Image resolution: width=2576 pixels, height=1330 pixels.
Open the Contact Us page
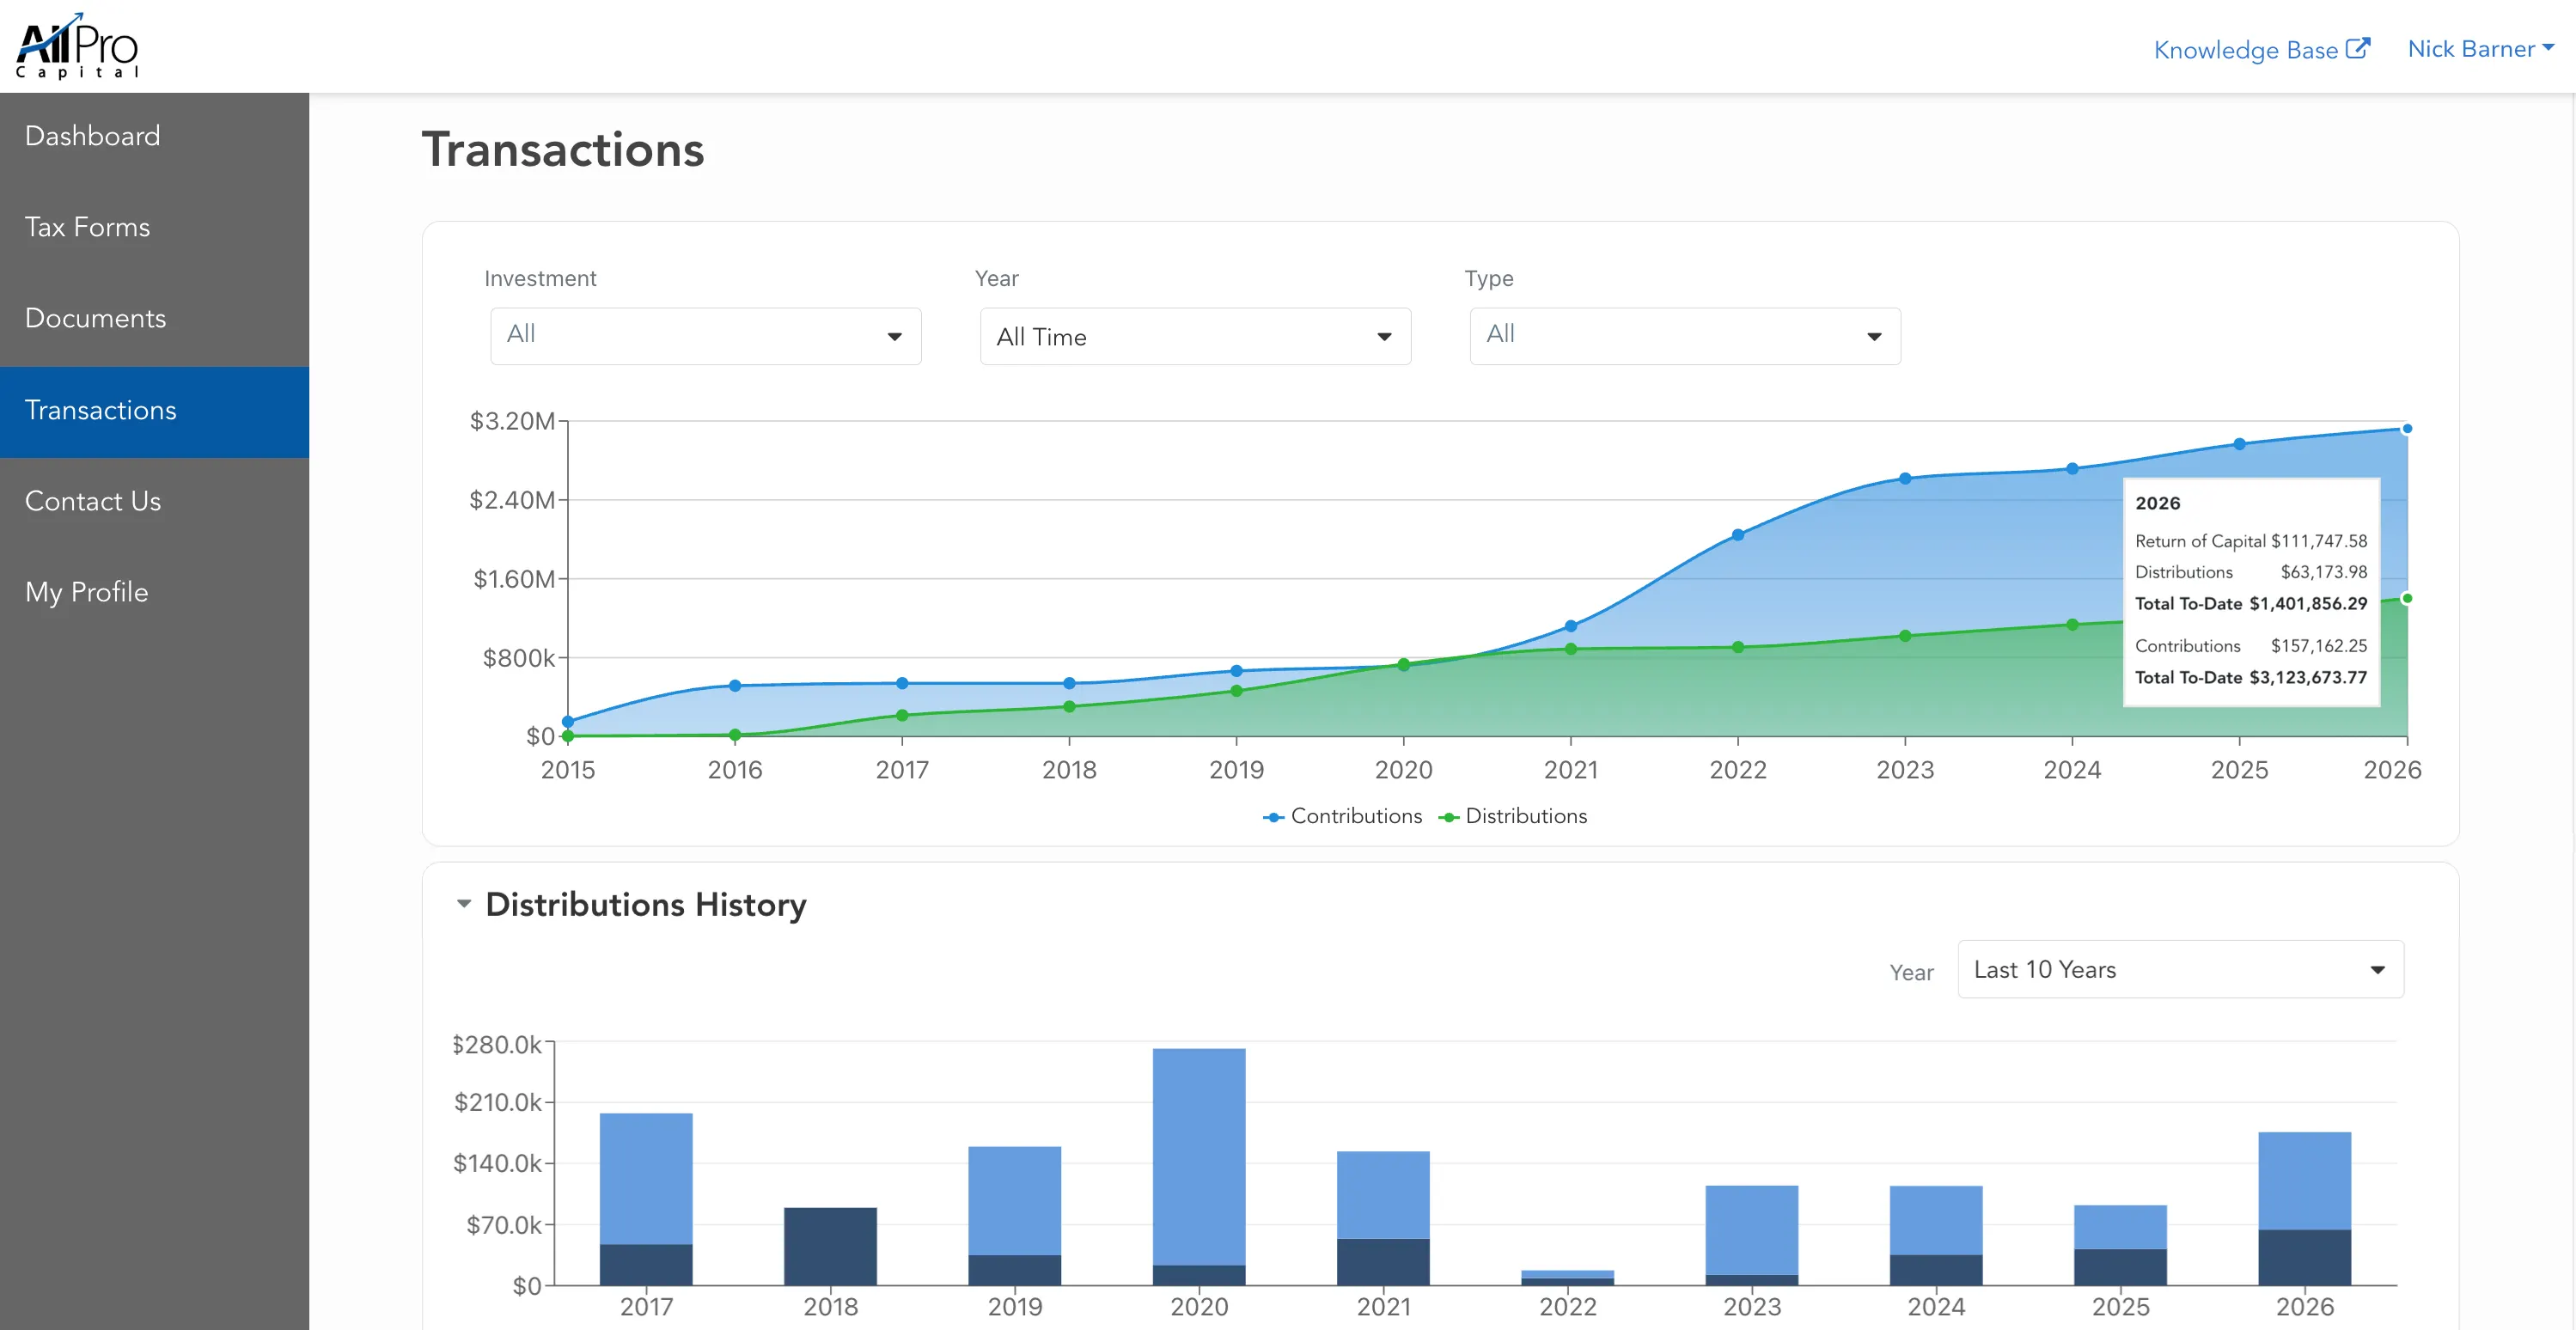click(x=154, y=501)
